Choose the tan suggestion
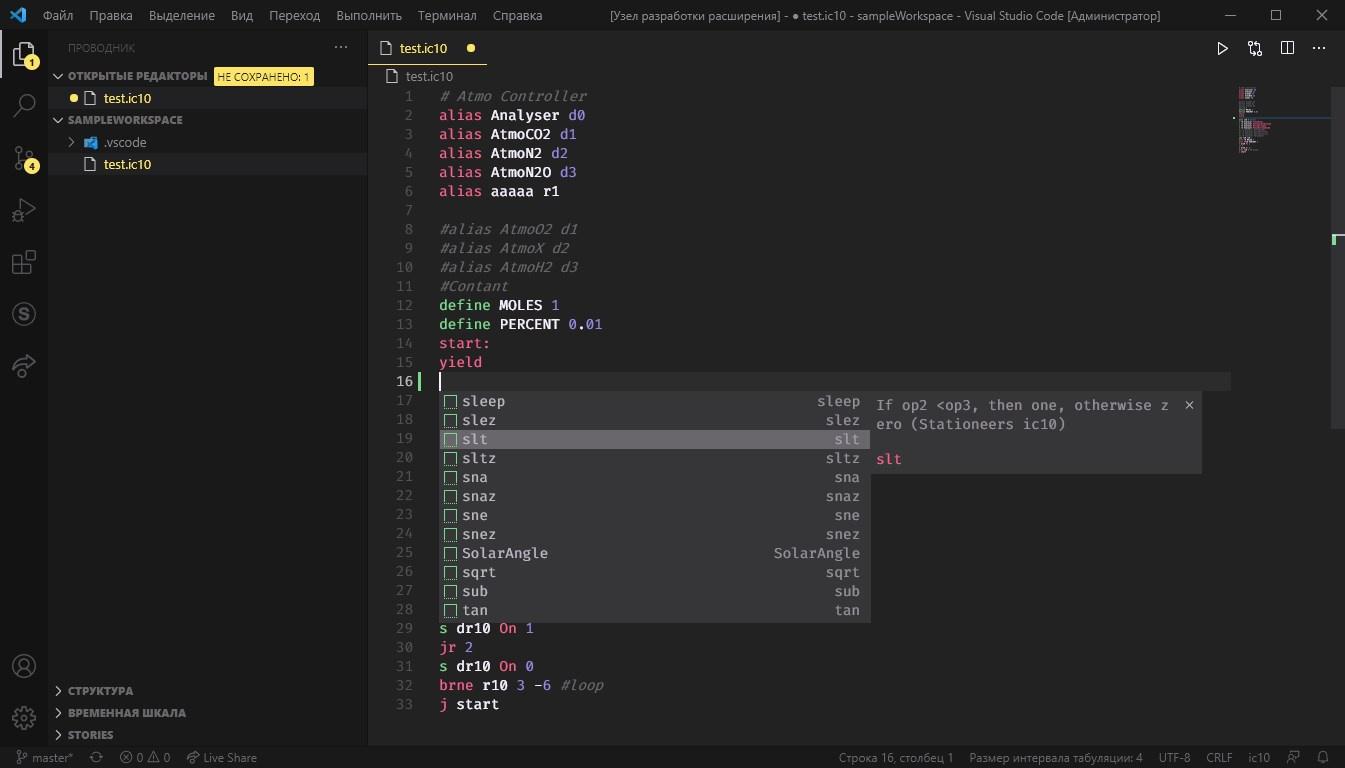Image resolution: width=1345 pixels, height=768 pixels. (x=655, y=610)
